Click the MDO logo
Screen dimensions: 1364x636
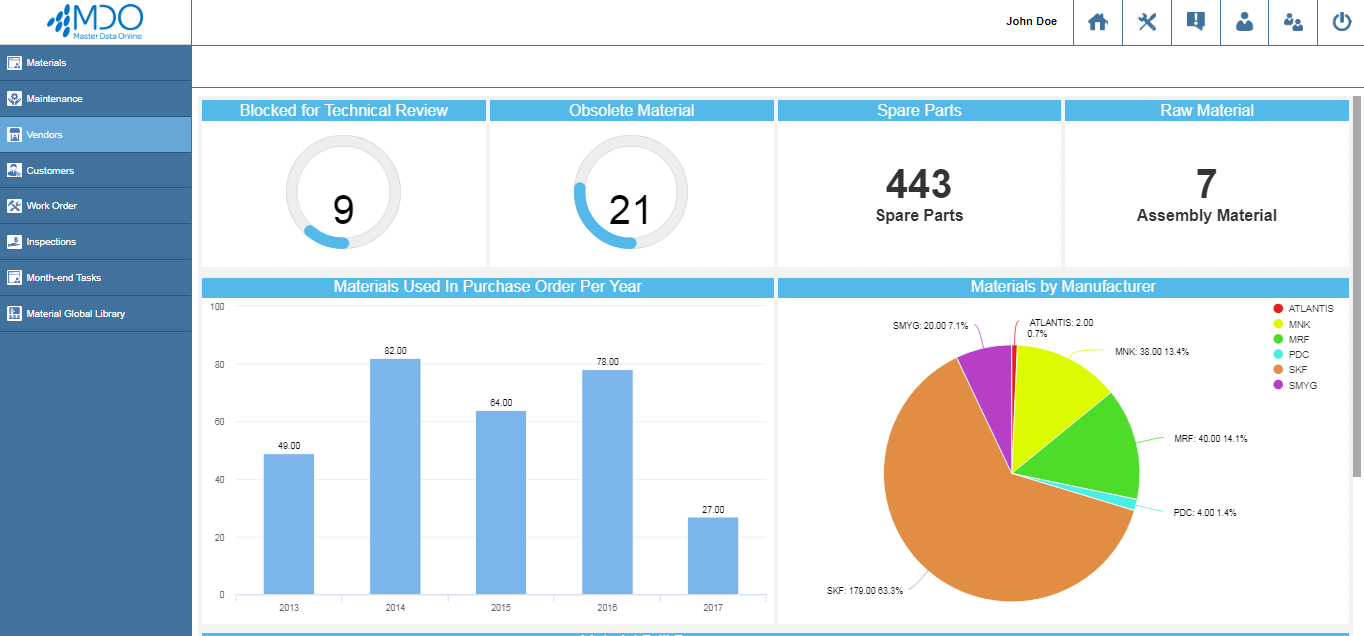pos(95,22)
